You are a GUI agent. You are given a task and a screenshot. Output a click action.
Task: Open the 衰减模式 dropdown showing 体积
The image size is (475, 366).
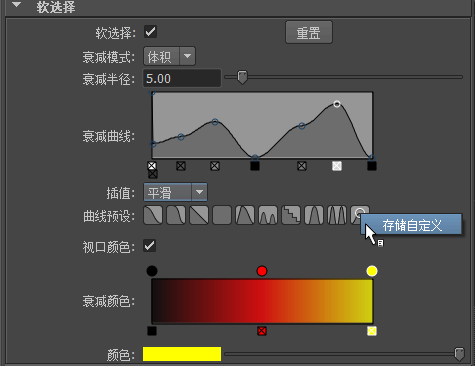(169, 56)
